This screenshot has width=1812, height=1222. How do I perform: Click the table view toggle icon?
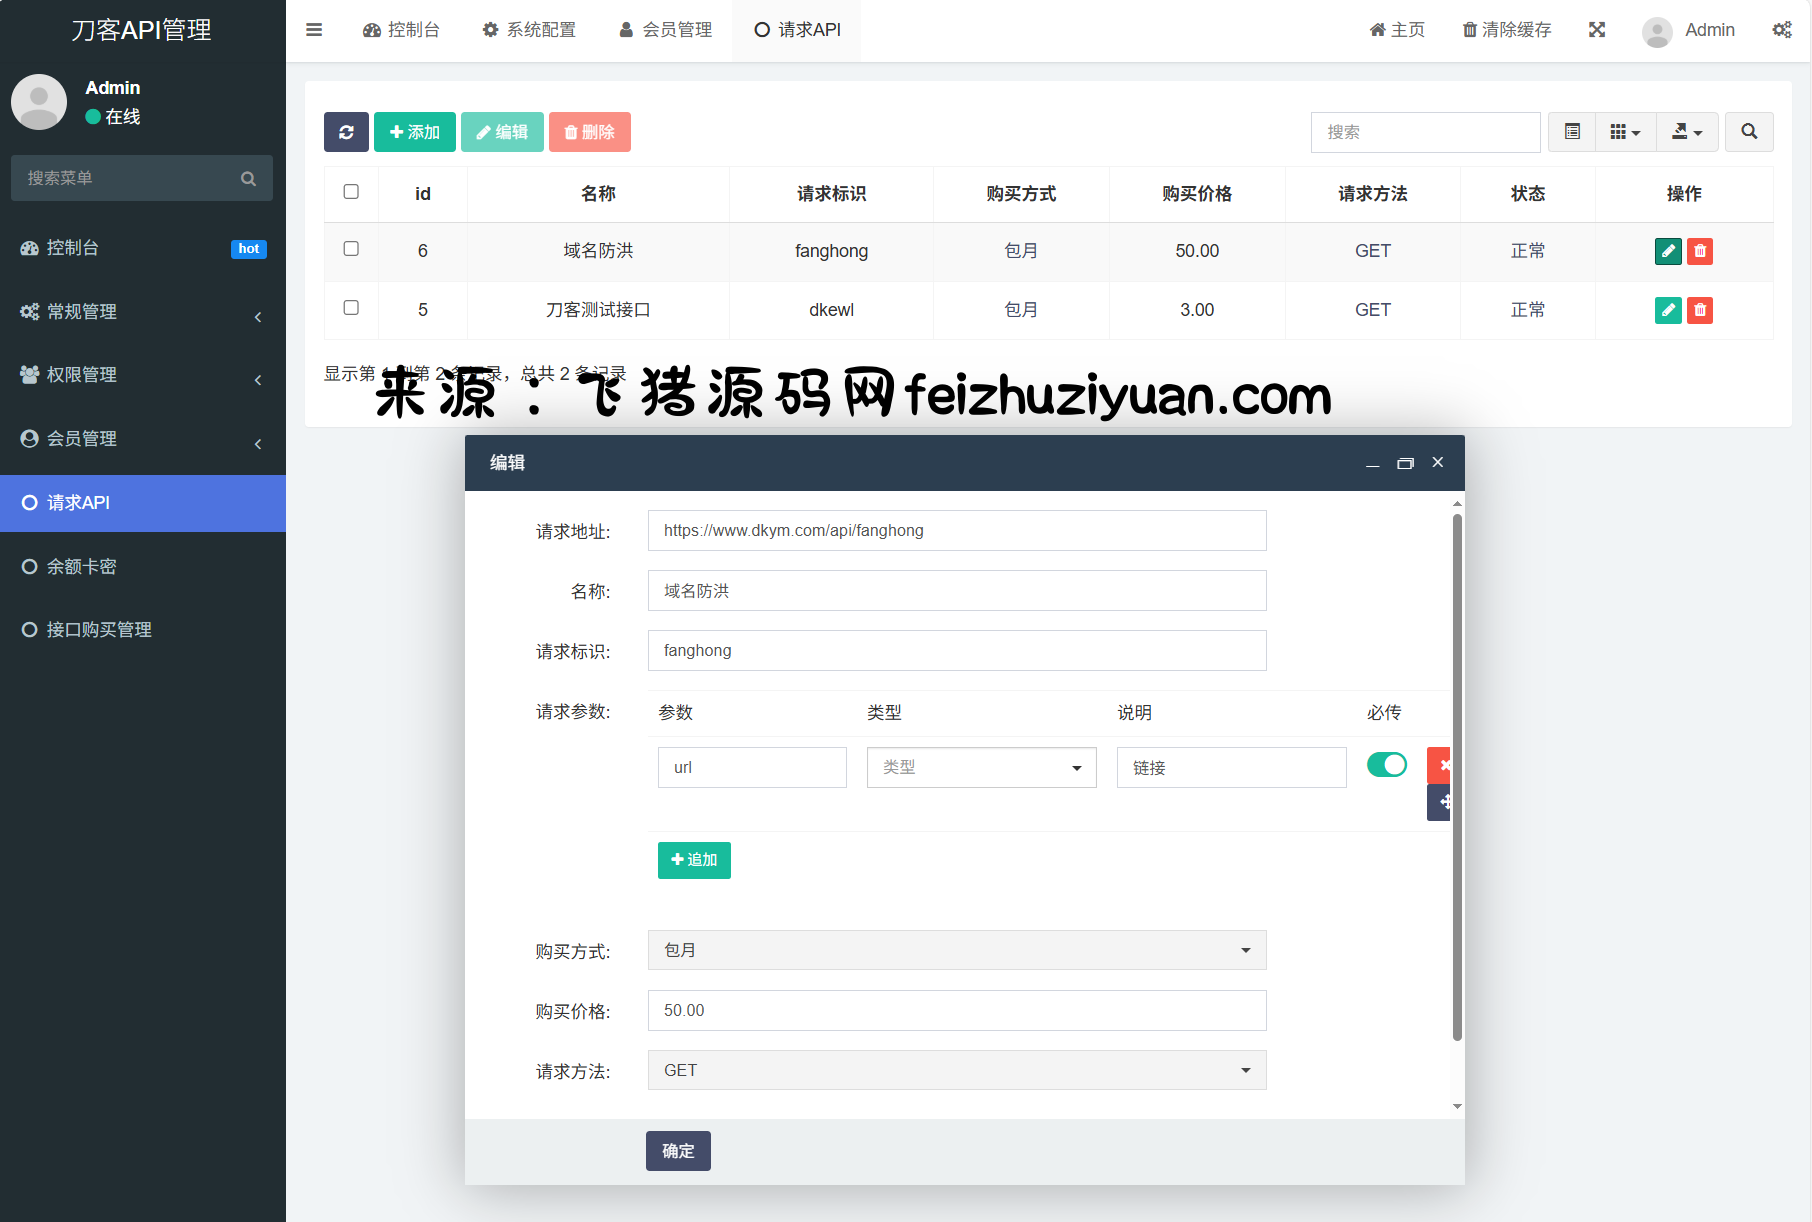[x=1572, y=132]
